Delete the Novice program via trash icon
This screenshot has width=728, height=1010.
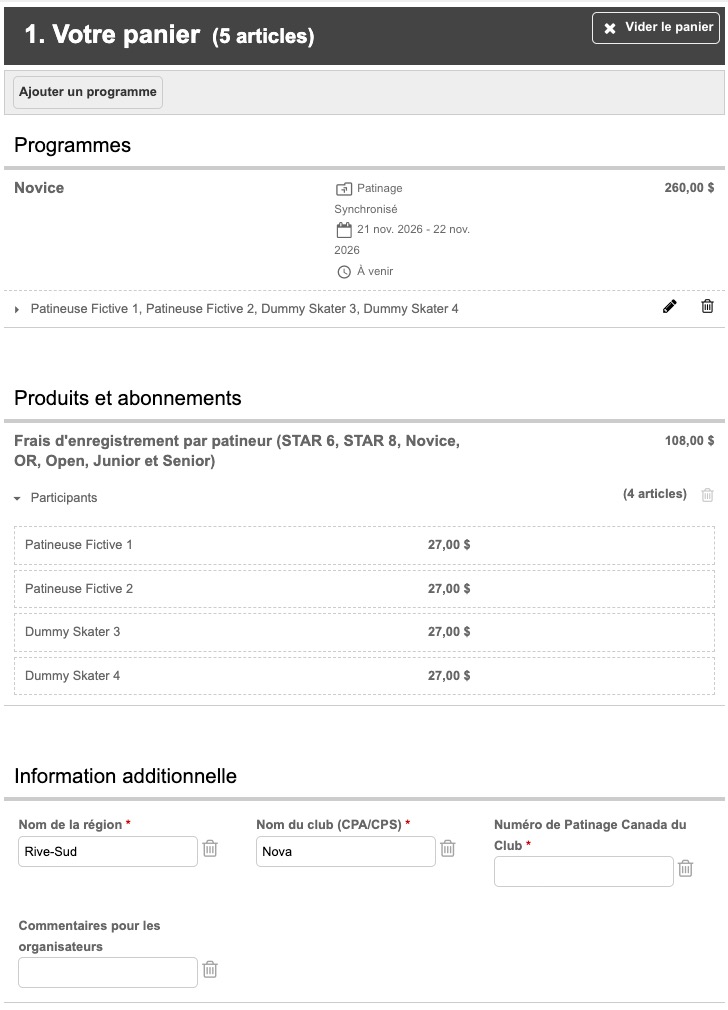[707, 307]
